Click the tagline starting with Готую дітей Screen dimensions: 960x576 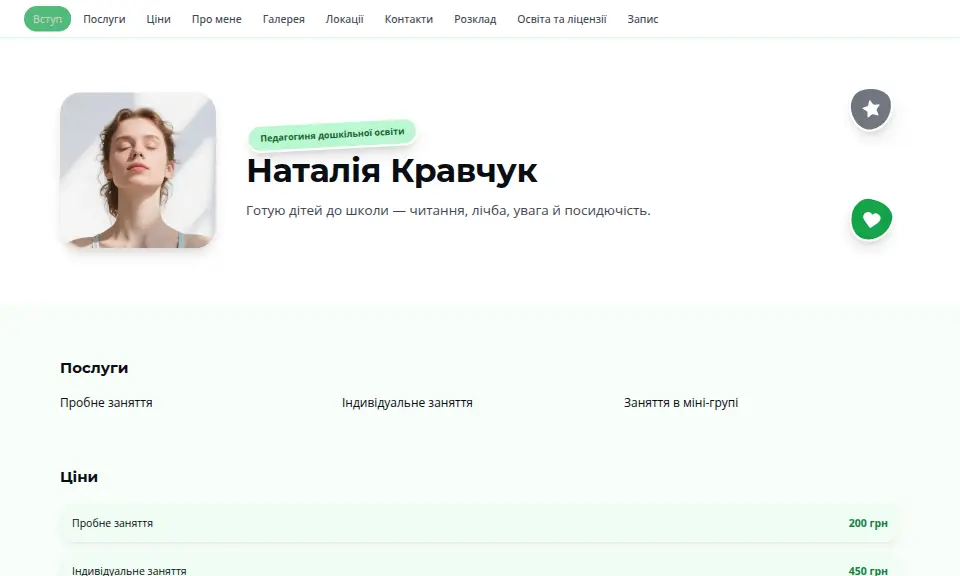click(448, 211)
